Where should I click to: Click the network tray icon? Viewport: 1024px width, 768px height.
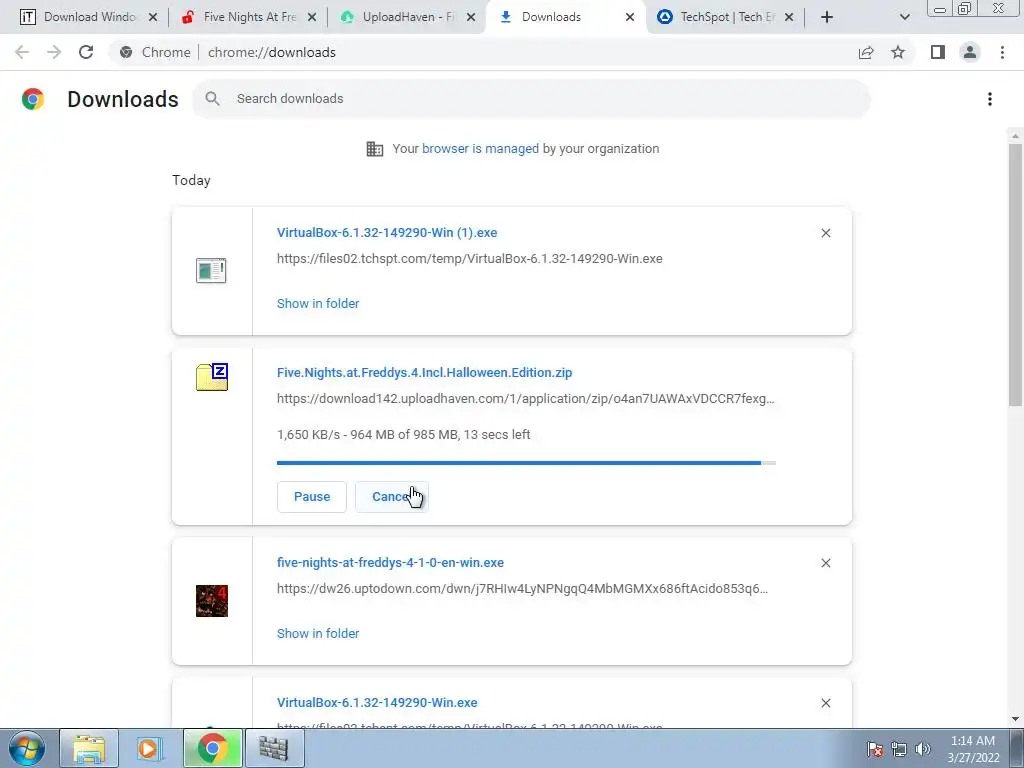[x=899, y=750]
